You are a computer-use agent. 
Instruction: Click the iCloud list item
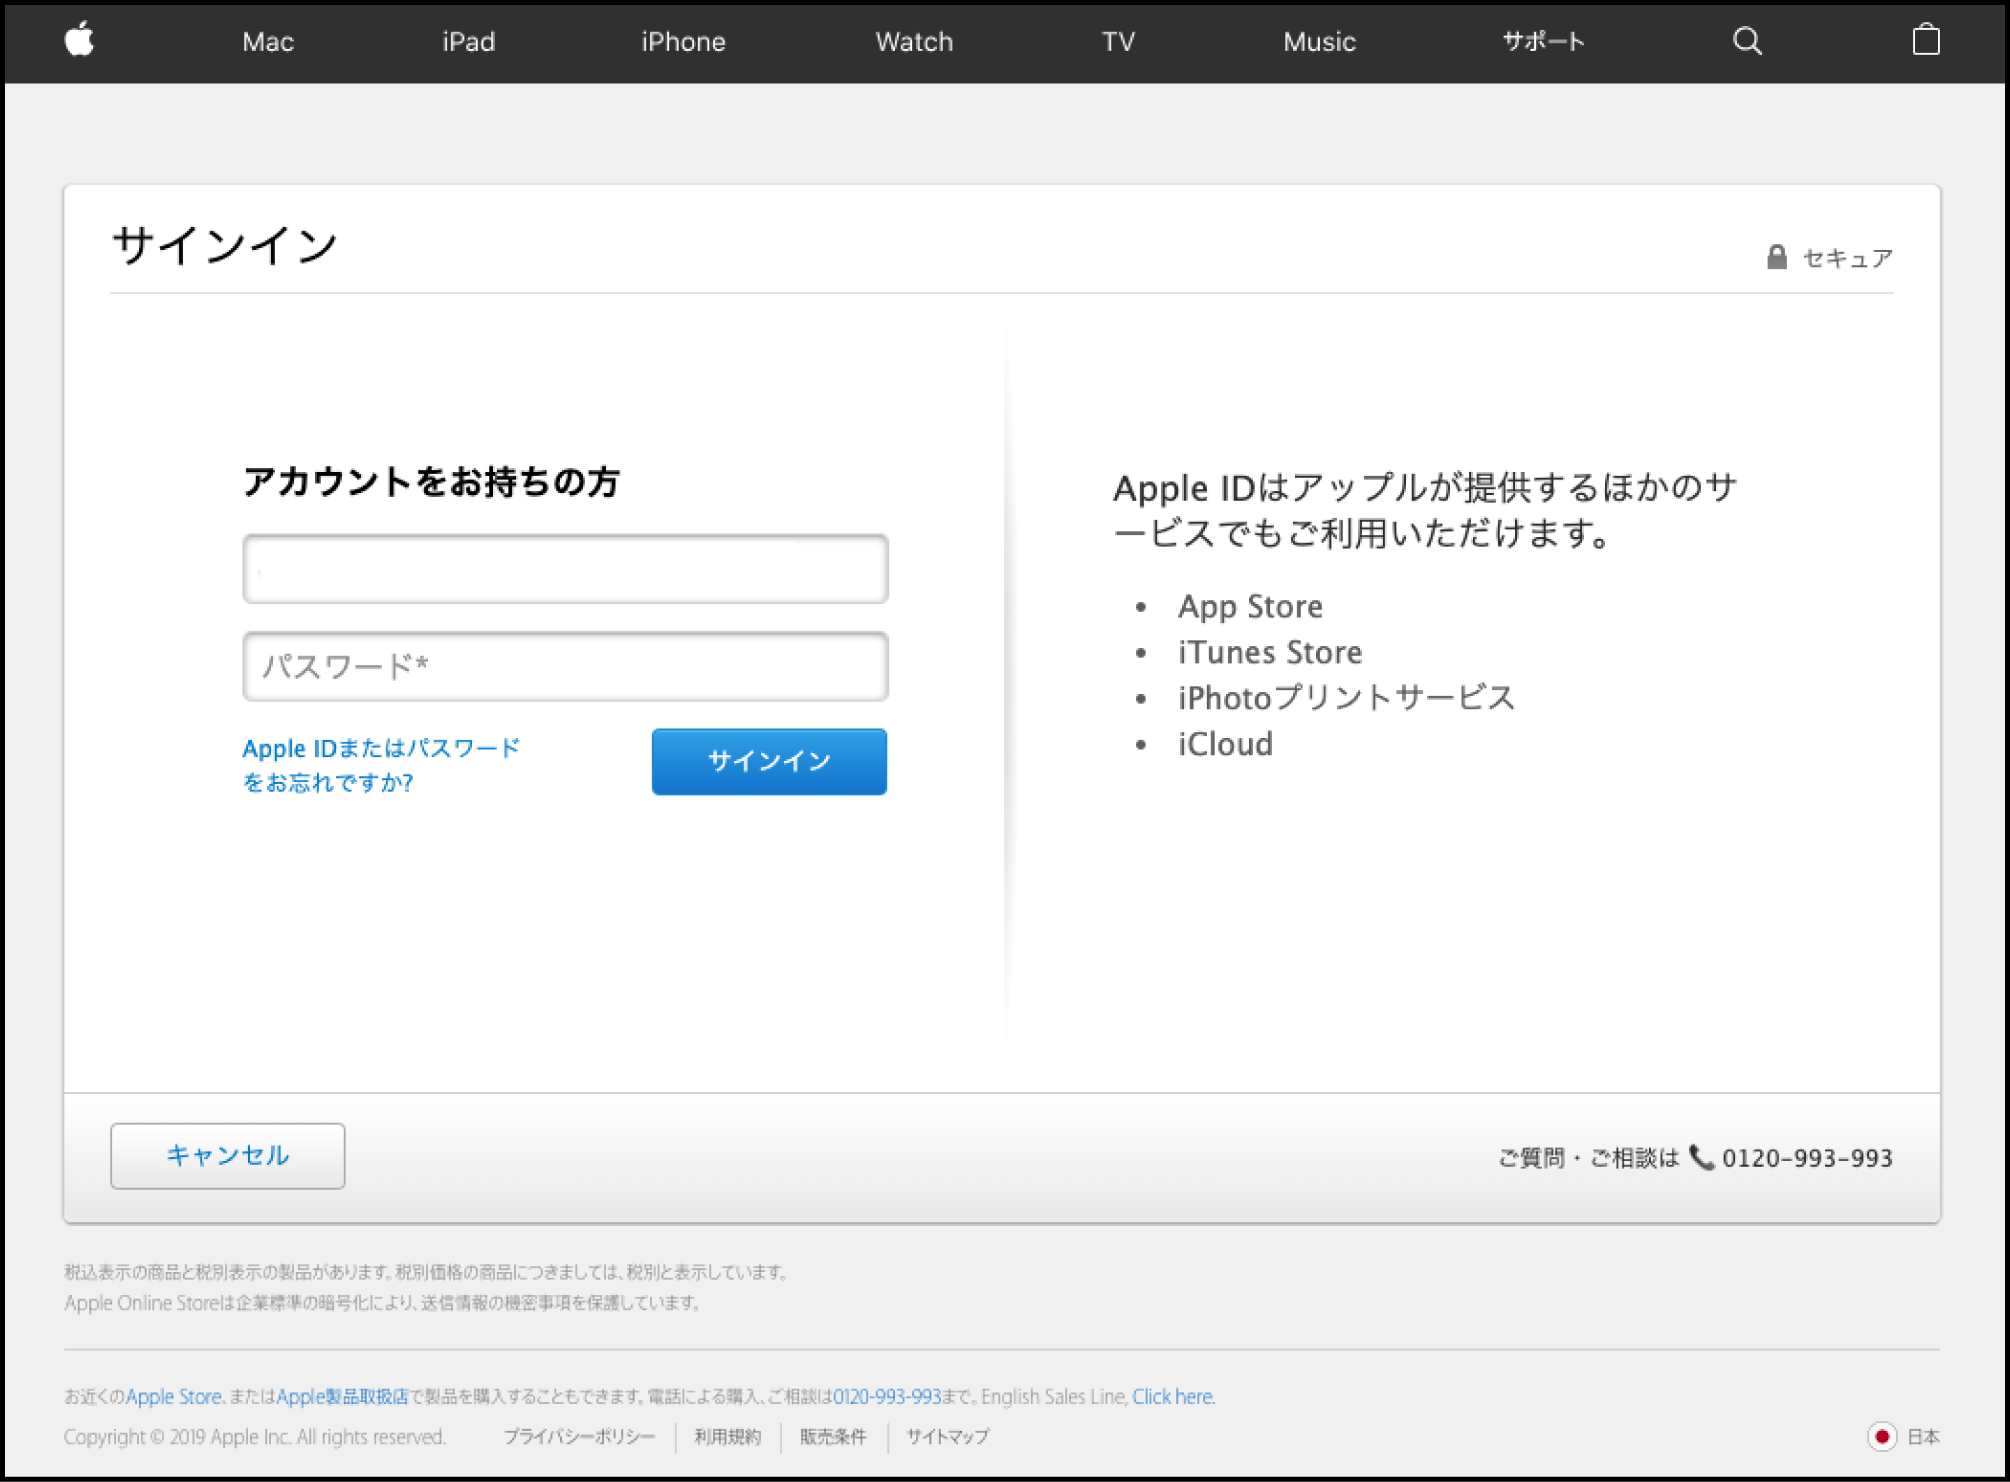tap(1225, 744)
